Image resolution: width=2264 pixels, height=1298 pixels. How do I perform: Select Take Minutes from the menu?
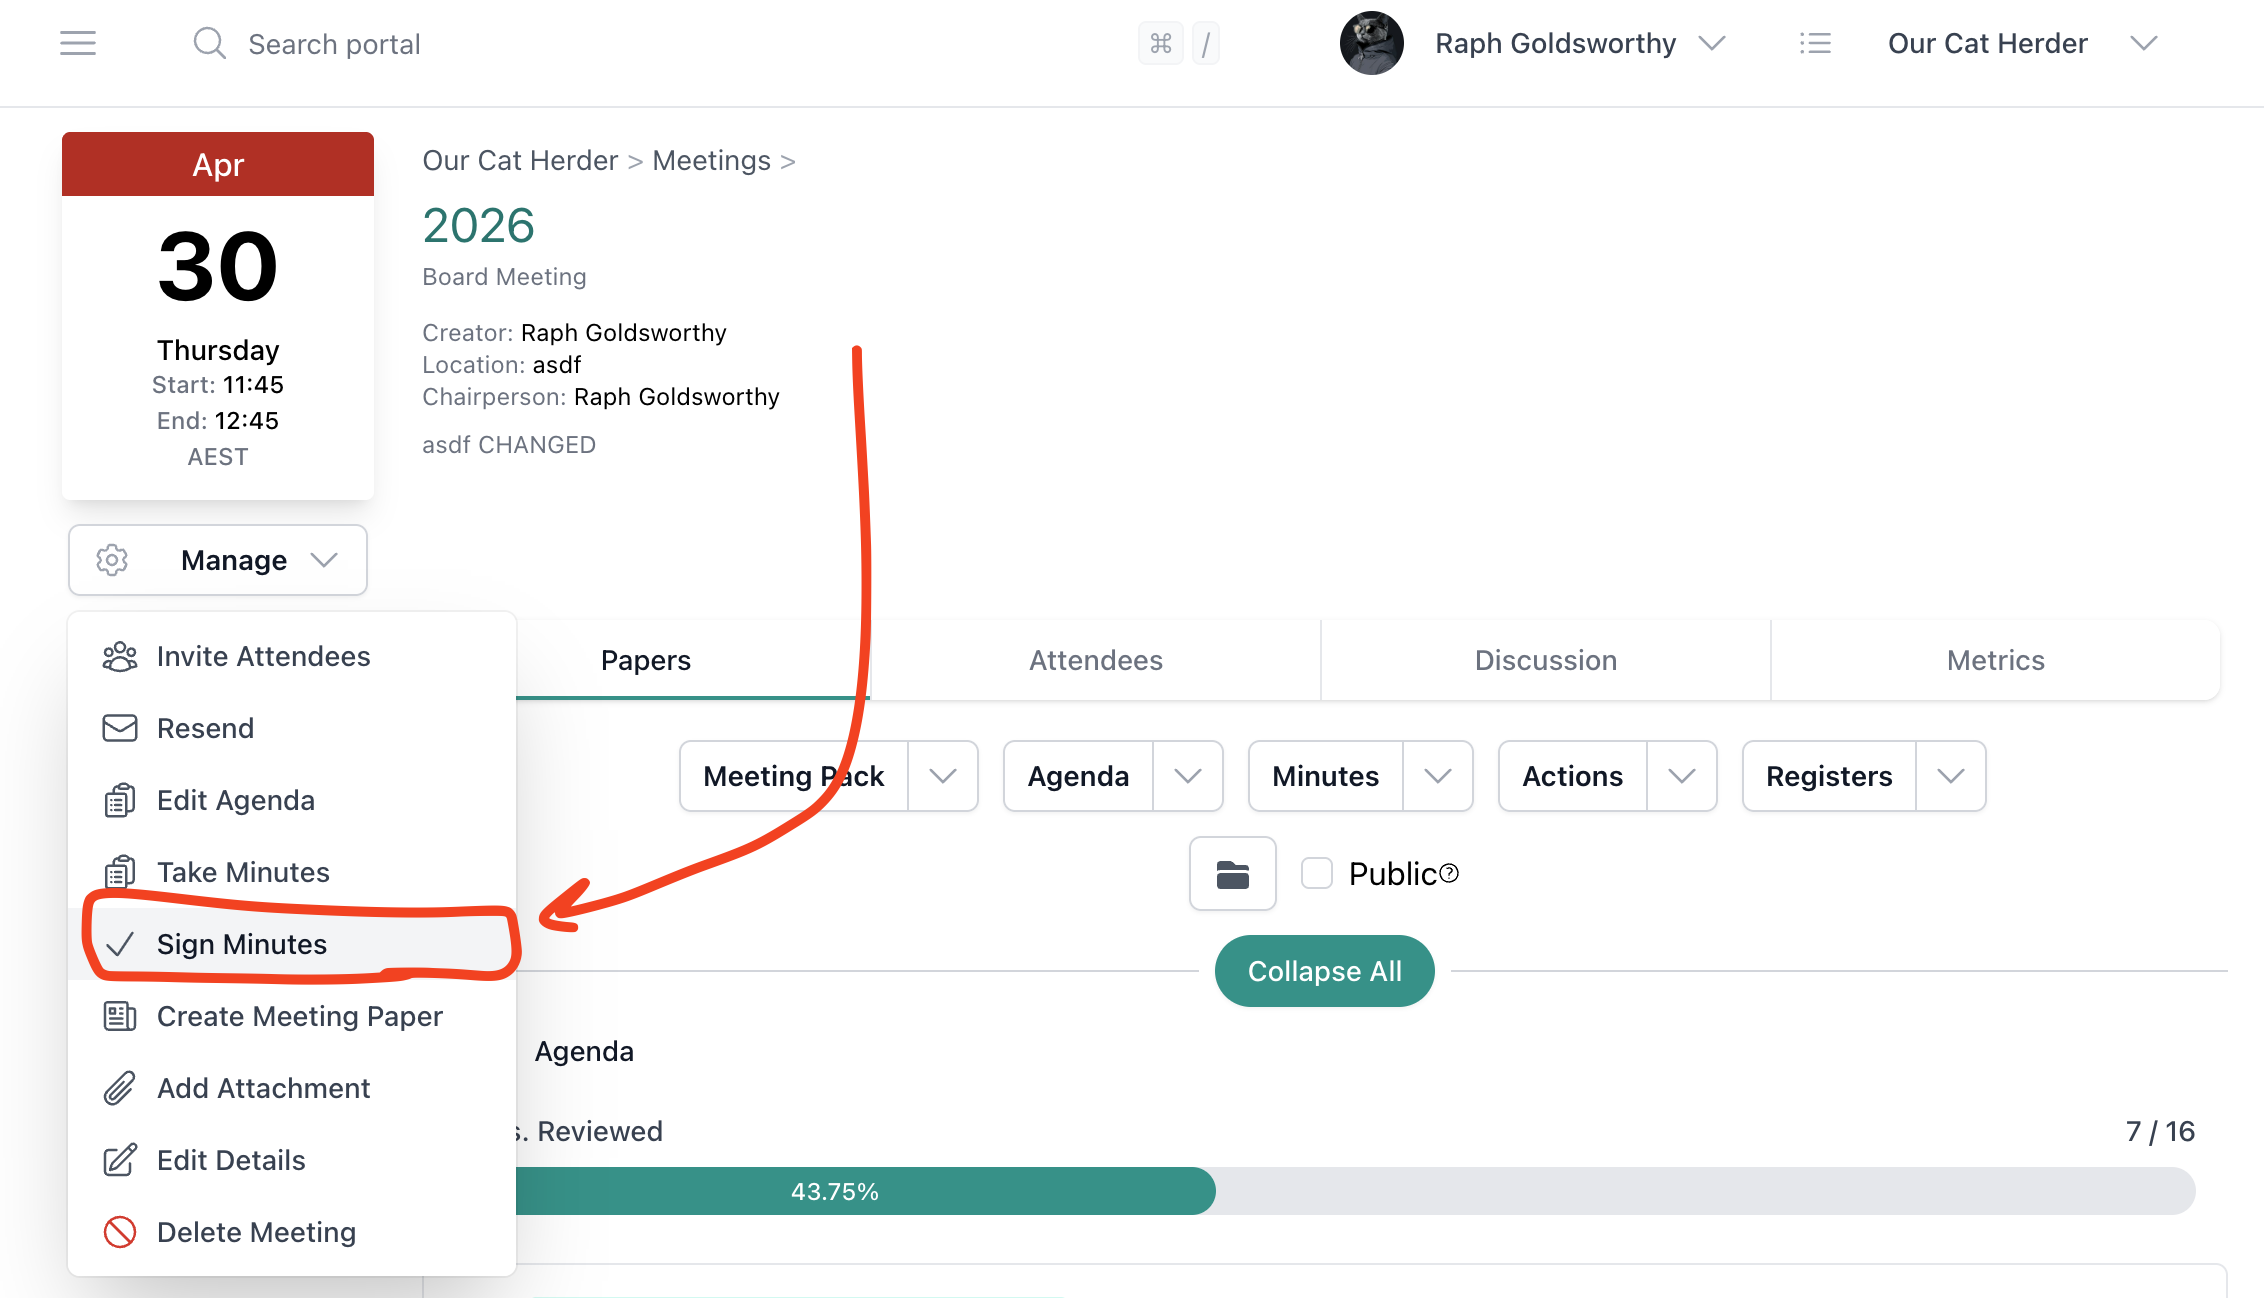243,871
